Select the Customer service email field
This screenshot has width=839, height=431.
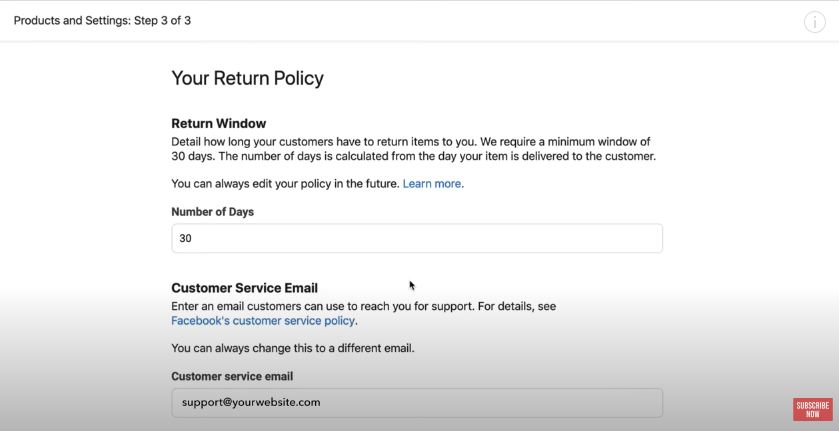click(417, 403)
